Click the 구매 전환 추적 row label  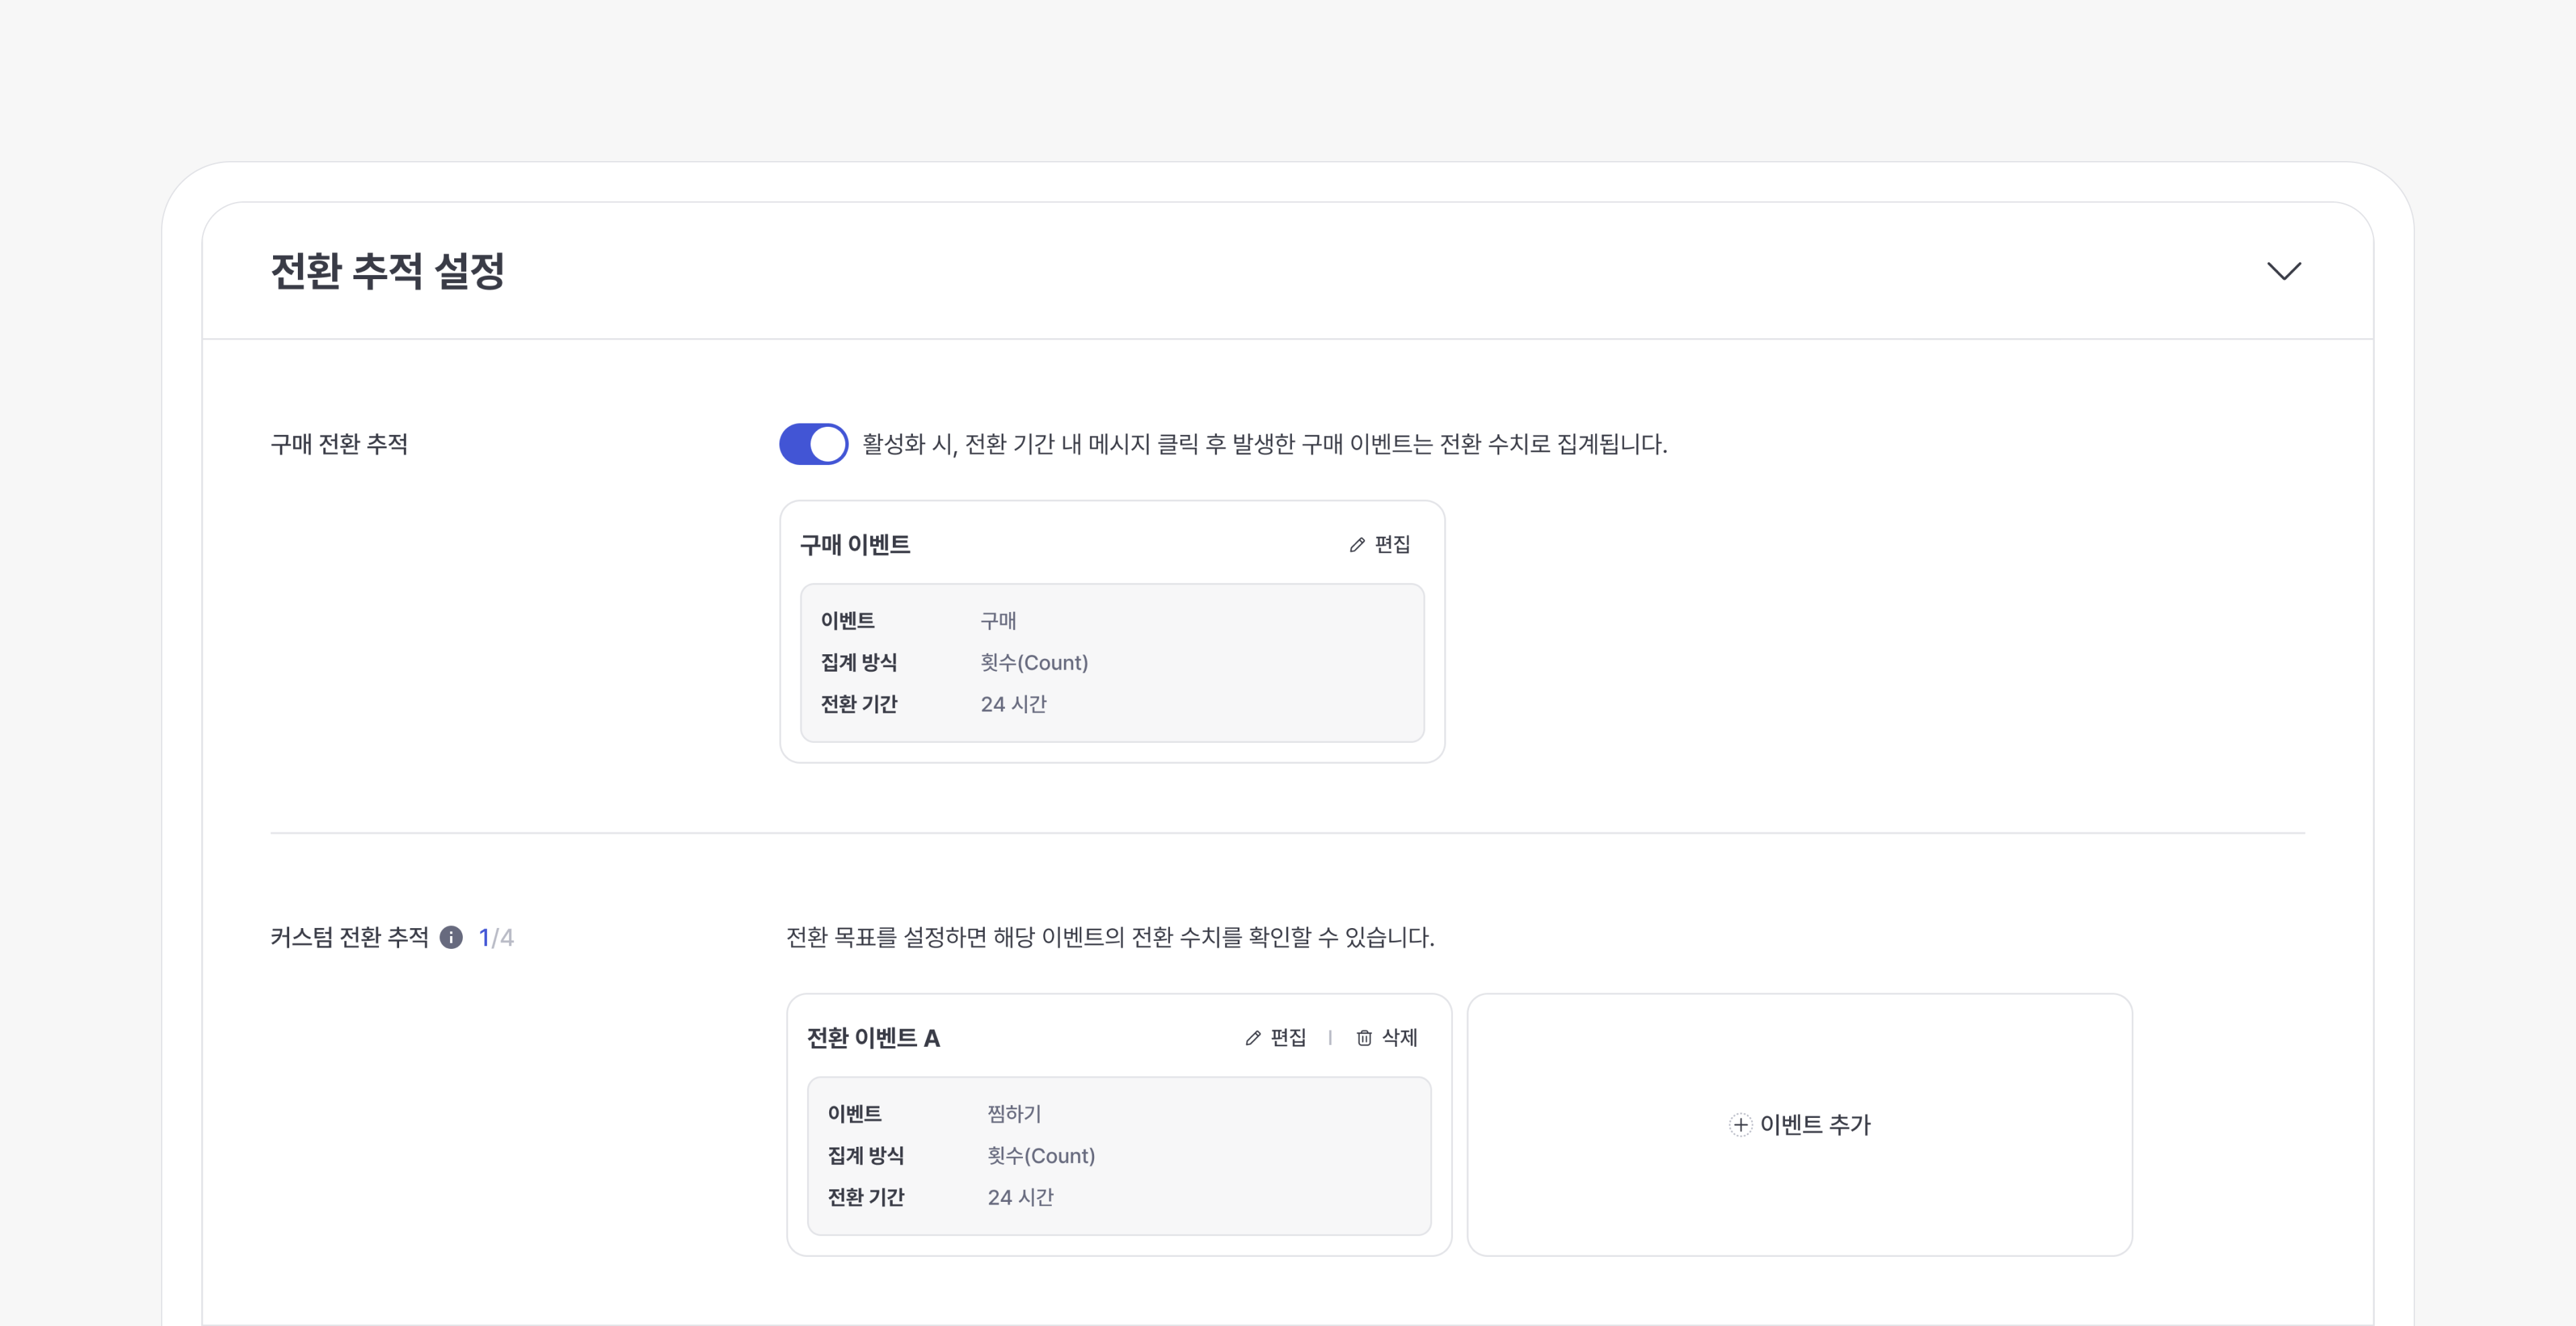point(339,444)
